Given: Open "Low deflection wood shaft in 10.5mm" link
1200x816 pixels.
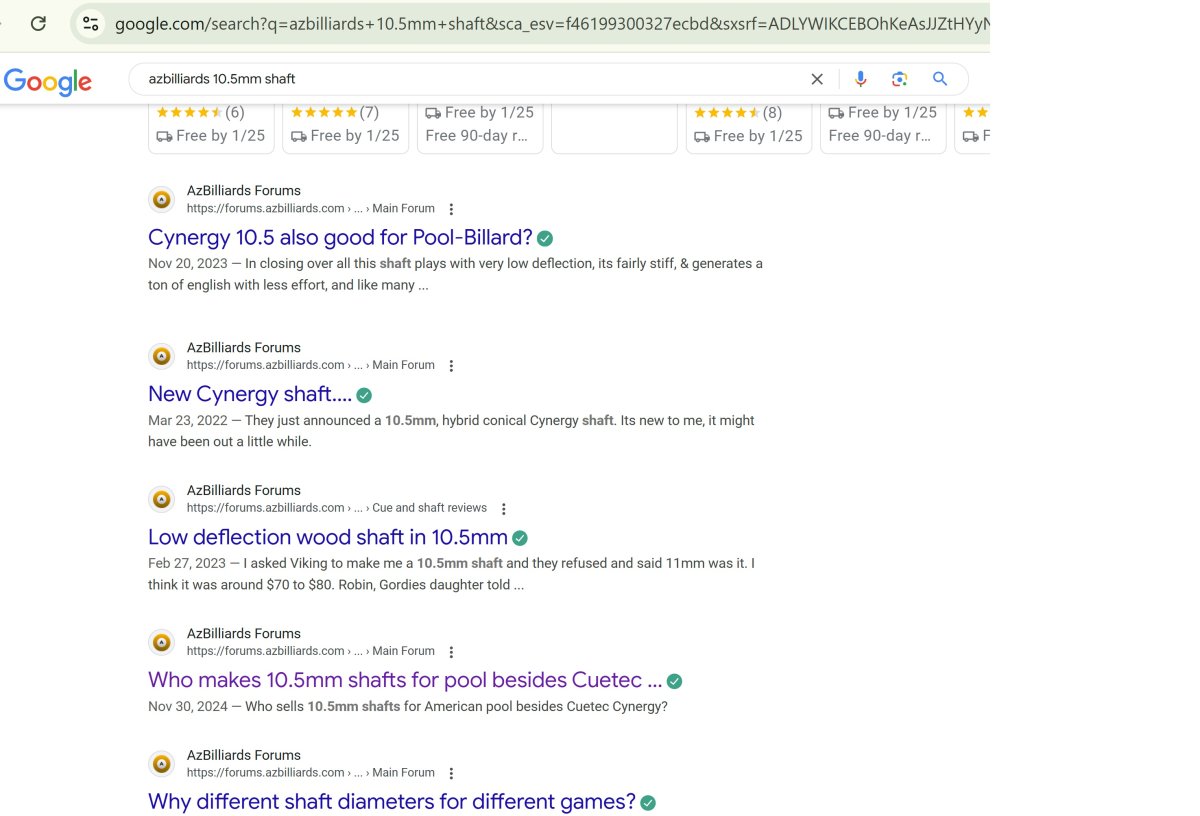Looking at the screenshot, I should pyautogui.click(x=327, y=538).
